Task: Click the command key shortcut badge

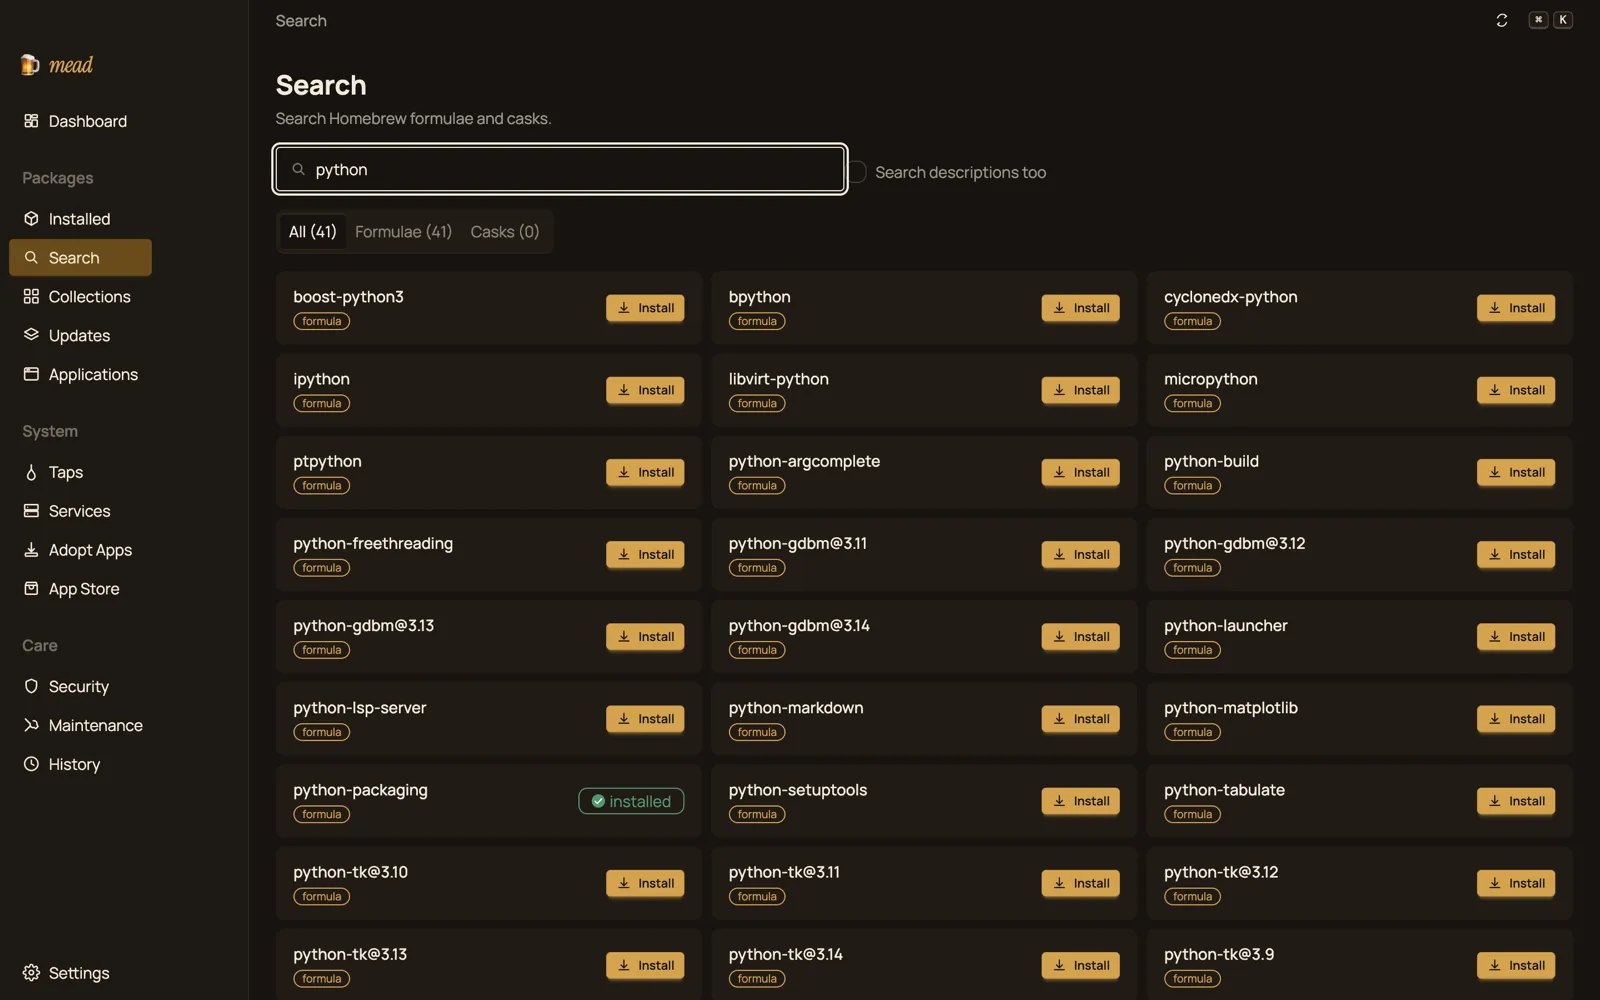Action: [x=1538, y=20]
